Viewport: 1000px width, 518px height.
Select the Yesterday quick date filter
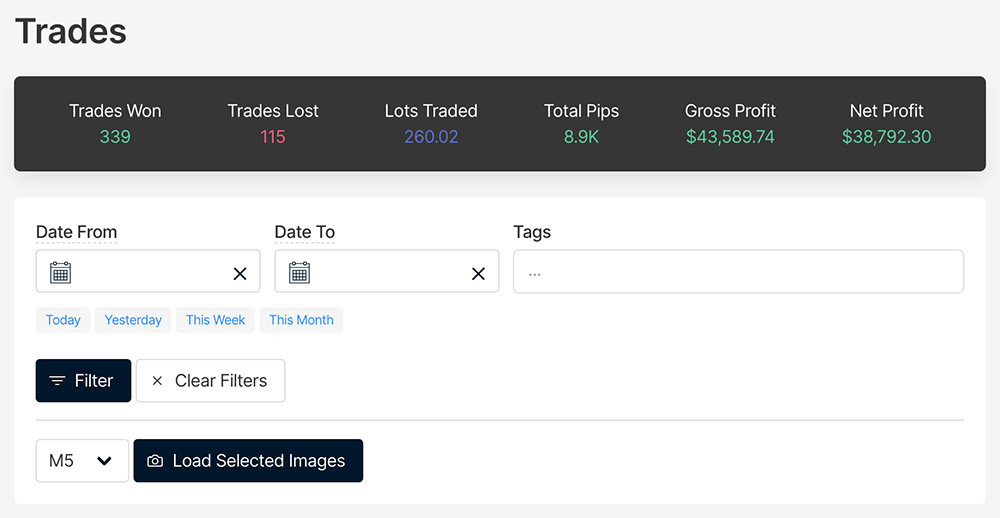[133, 320]
